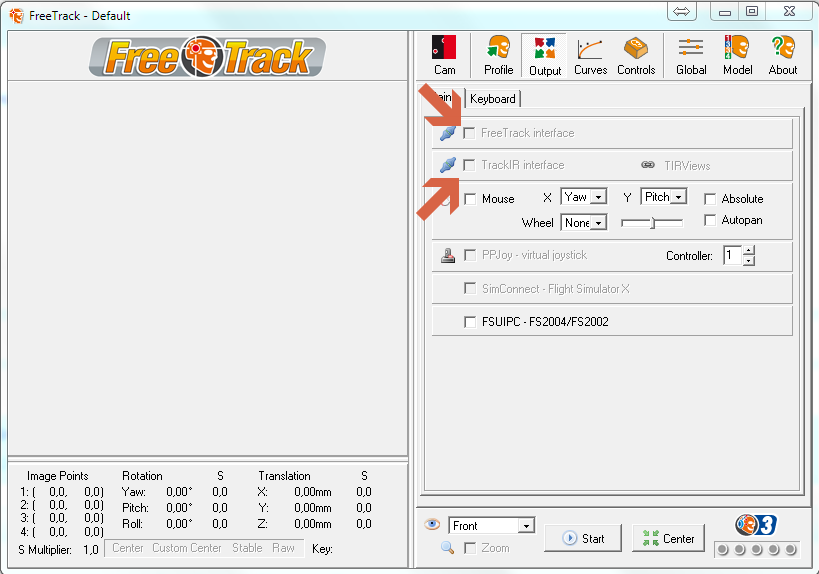Decrease the Controller number stepper

(x=748, y=261)
